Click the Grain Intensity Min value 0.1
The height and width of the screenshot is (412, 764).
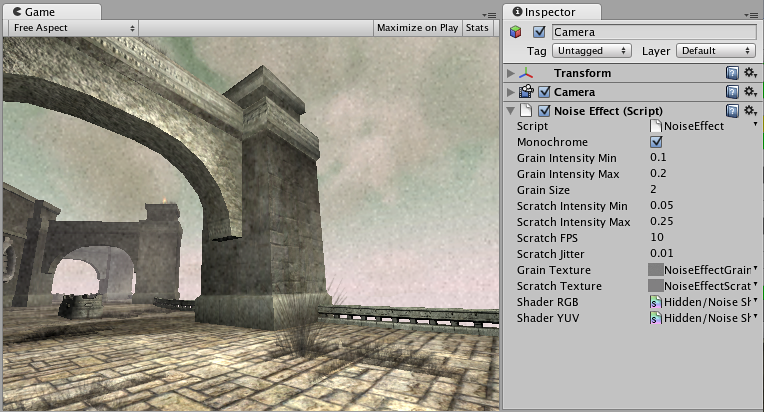point(658,157)
